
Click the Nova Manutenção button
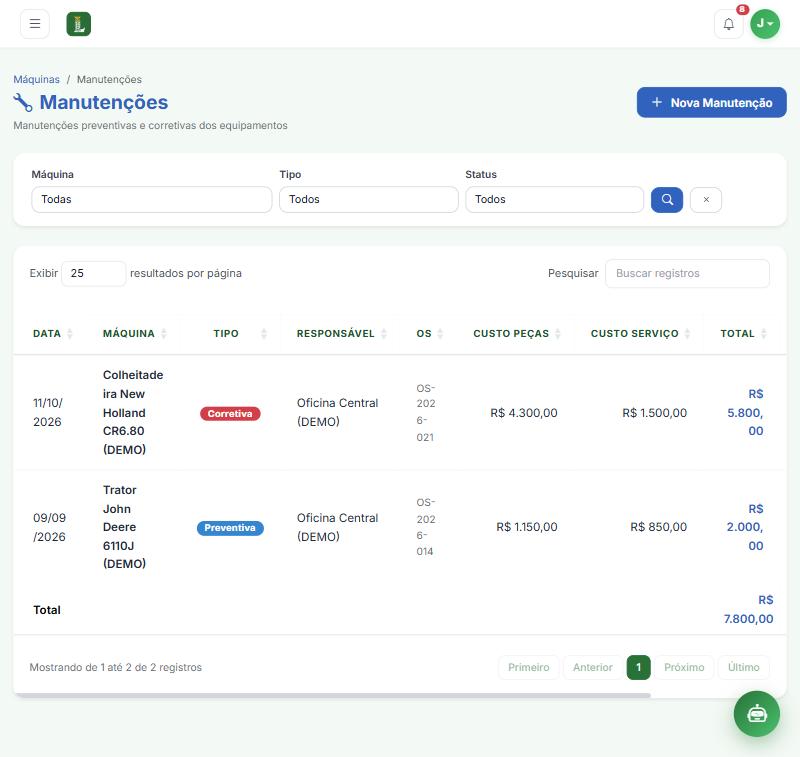pyautogui.click(x=711, y=103)
